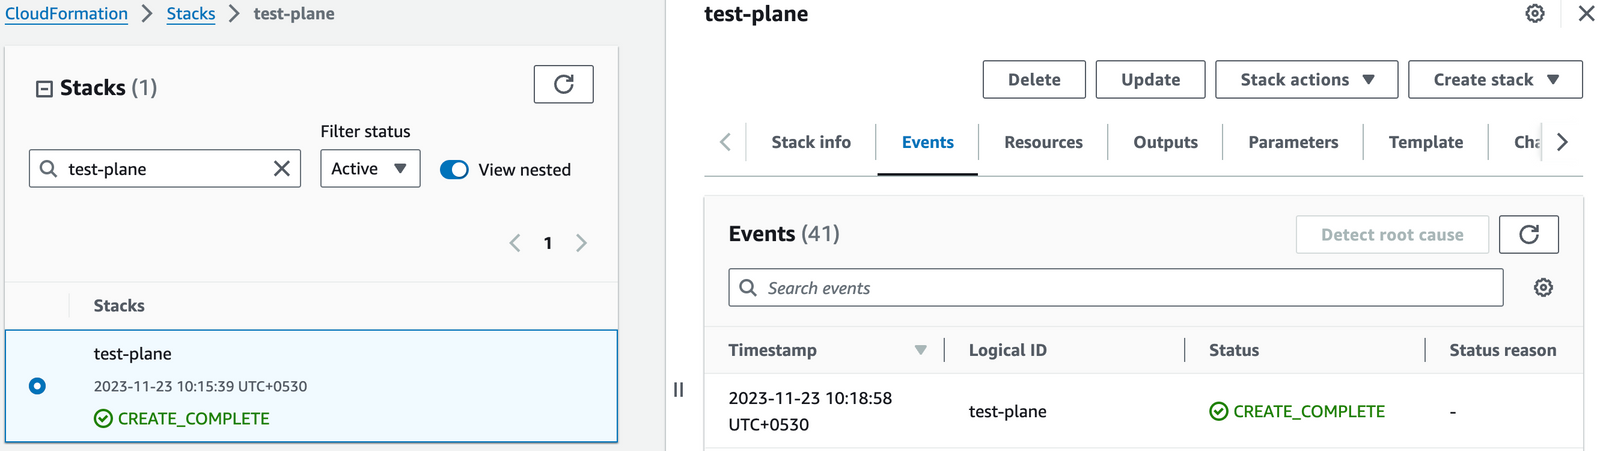Select page 1 in stacks pagination
This screenshot has height=451, width=1600.
(x=548, y=243)
